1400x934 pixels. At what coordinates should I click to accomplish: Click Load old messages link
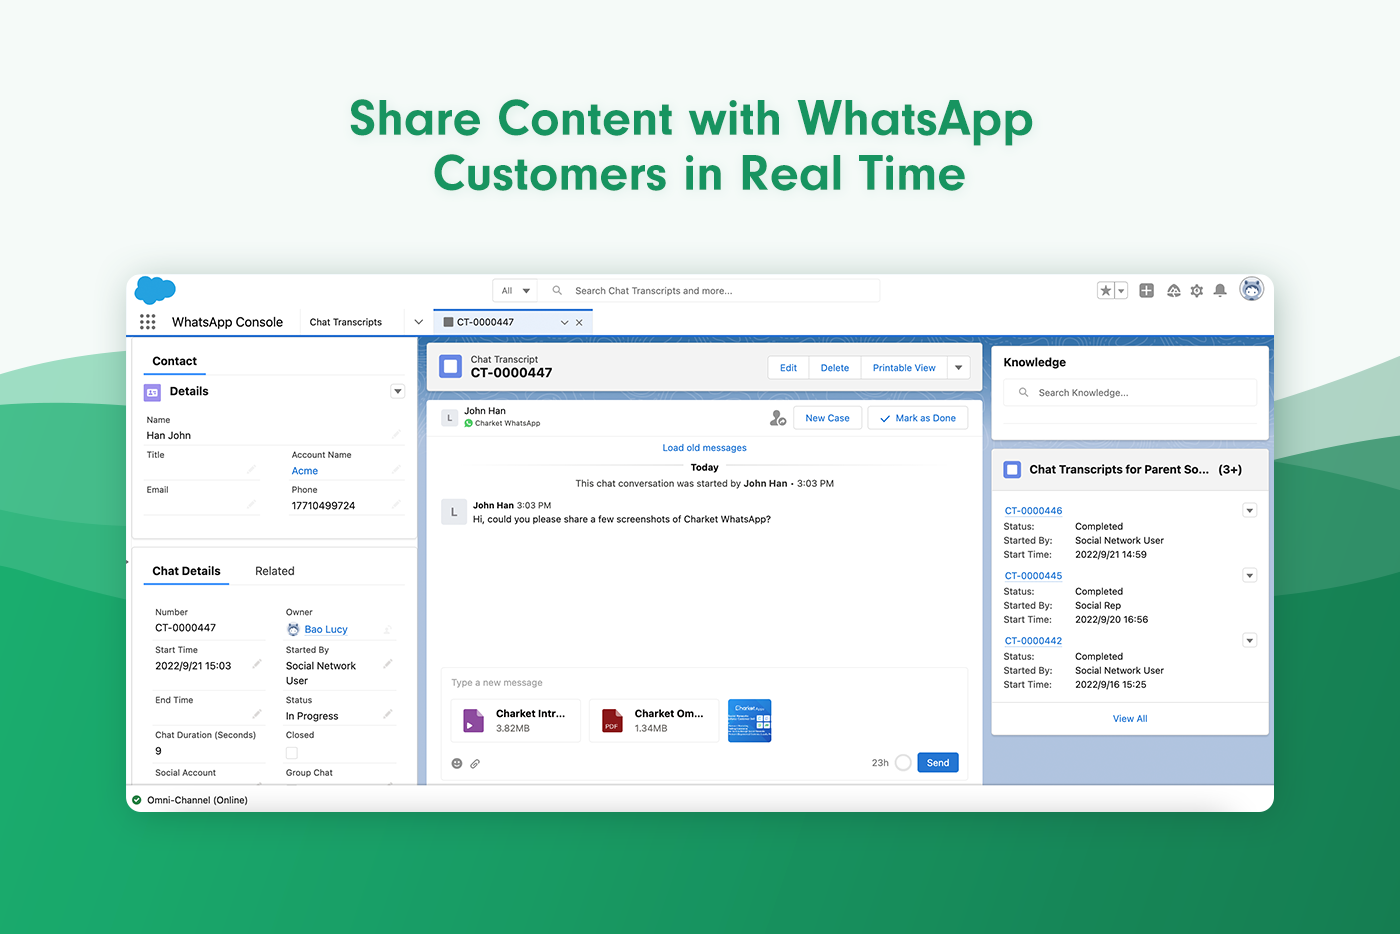704,448
